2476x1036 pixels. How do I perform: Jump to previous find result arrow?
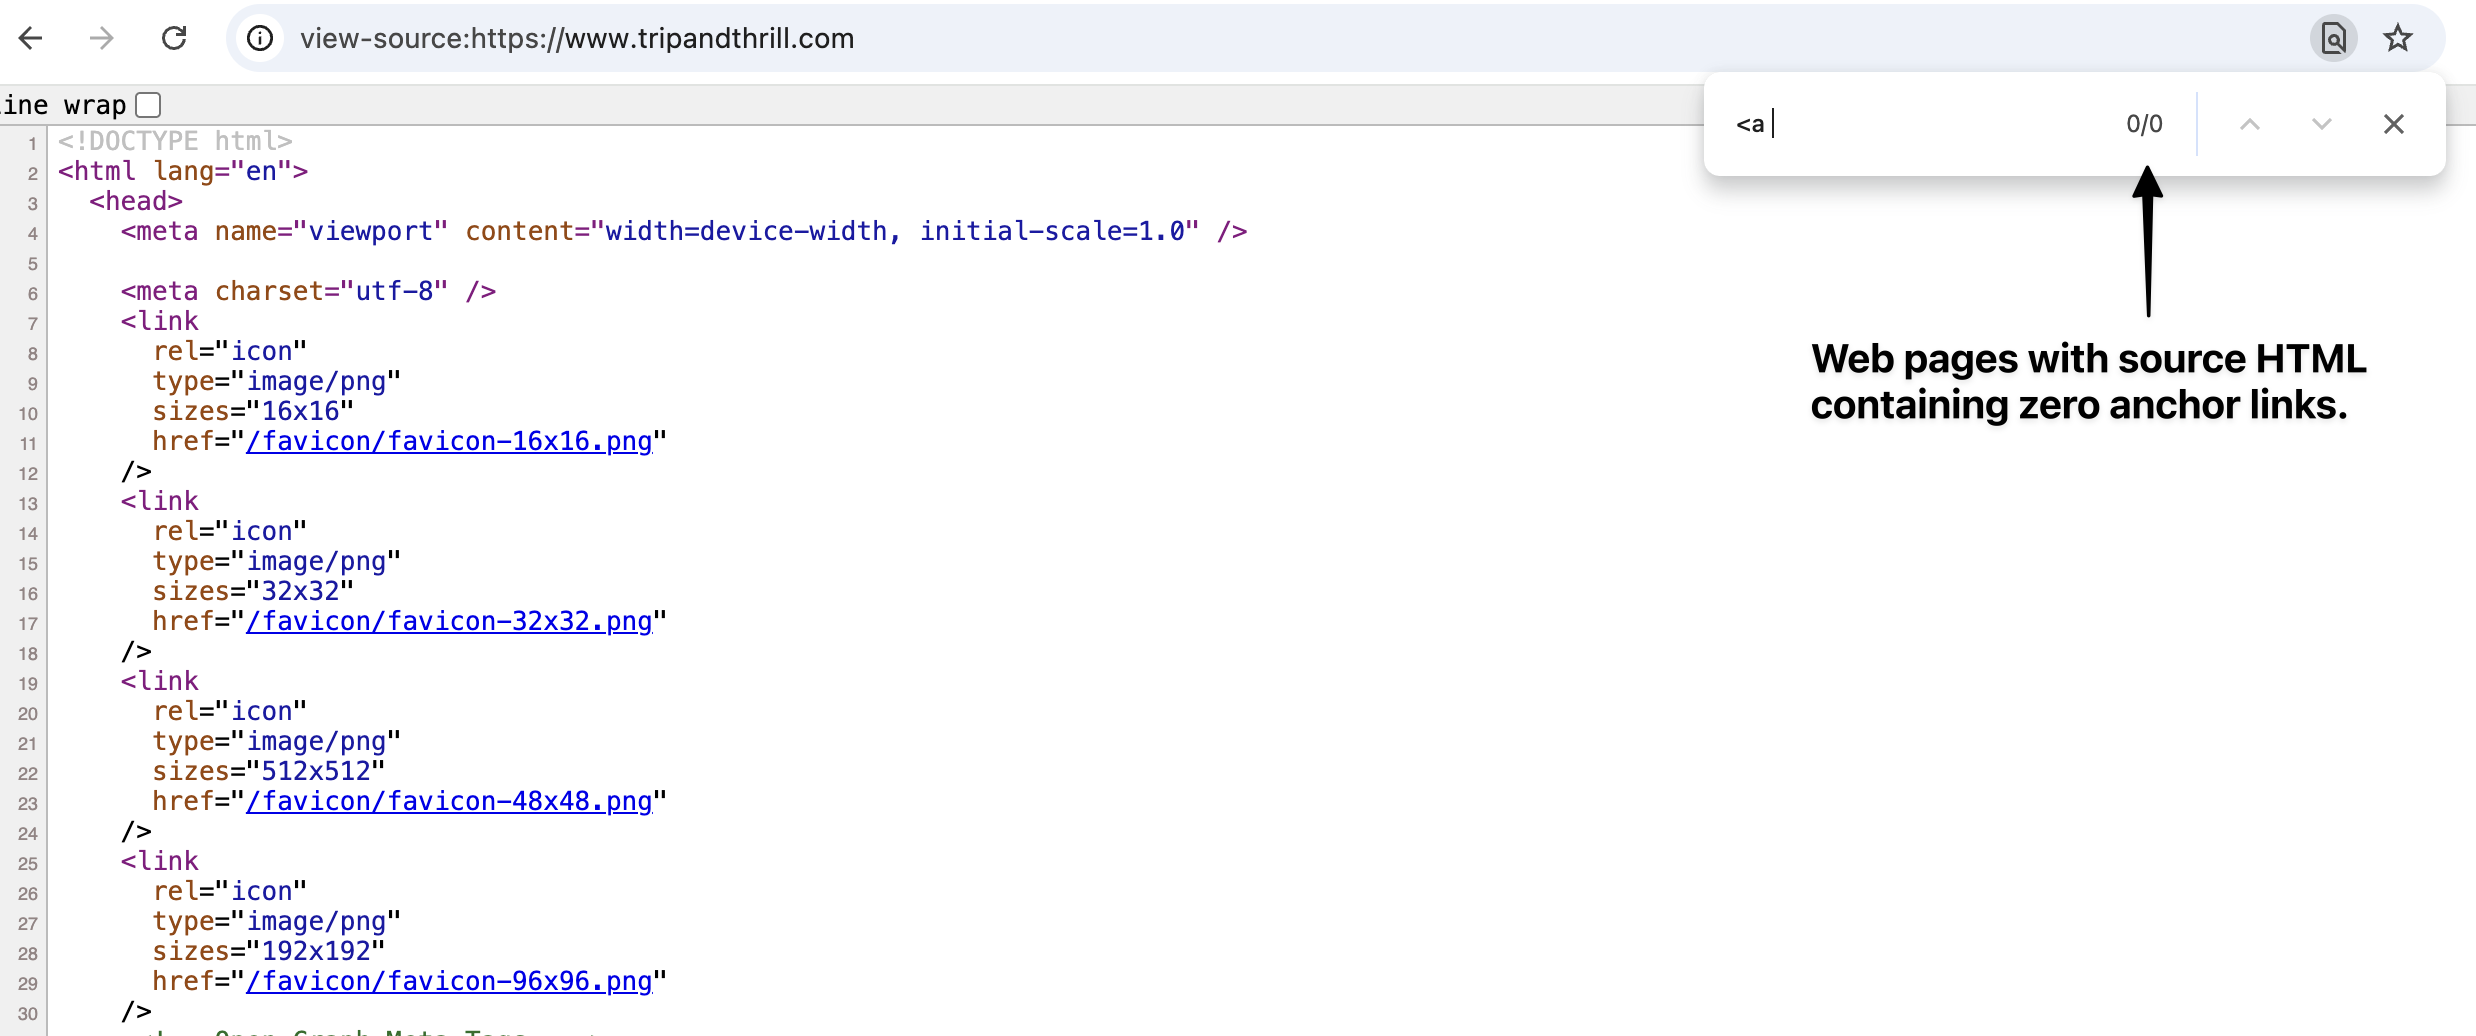pos(2249,124)
